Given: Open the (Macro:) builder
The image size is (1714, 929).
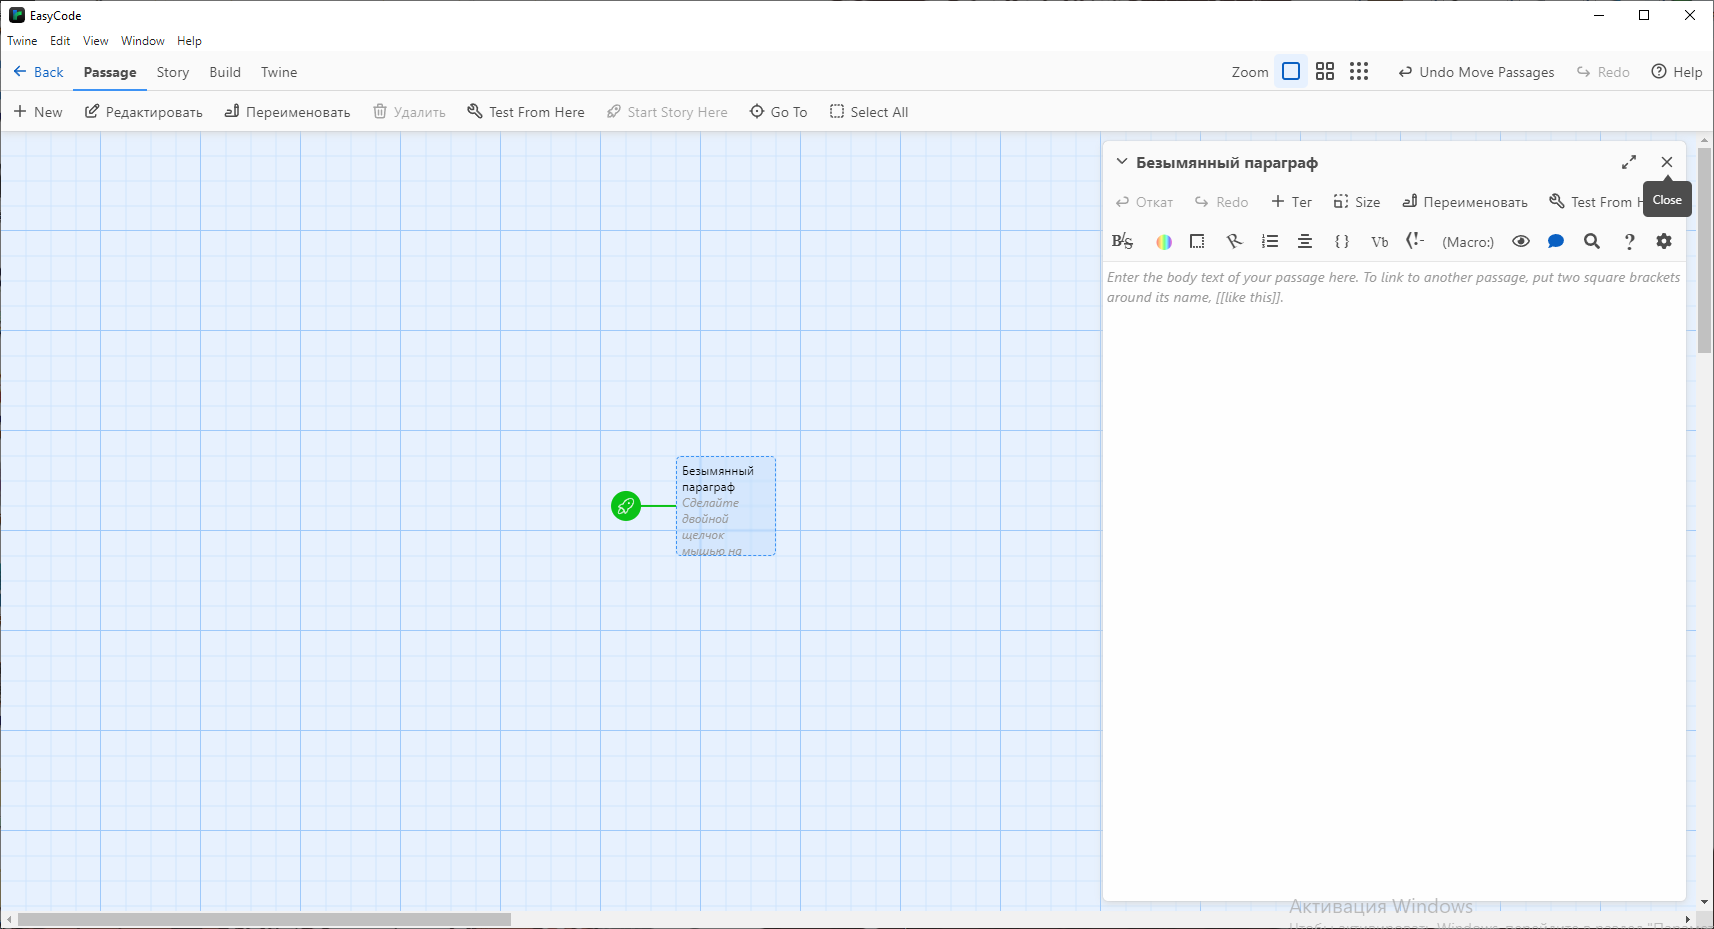Looking at the screenshot, I should click(1467, 242).
